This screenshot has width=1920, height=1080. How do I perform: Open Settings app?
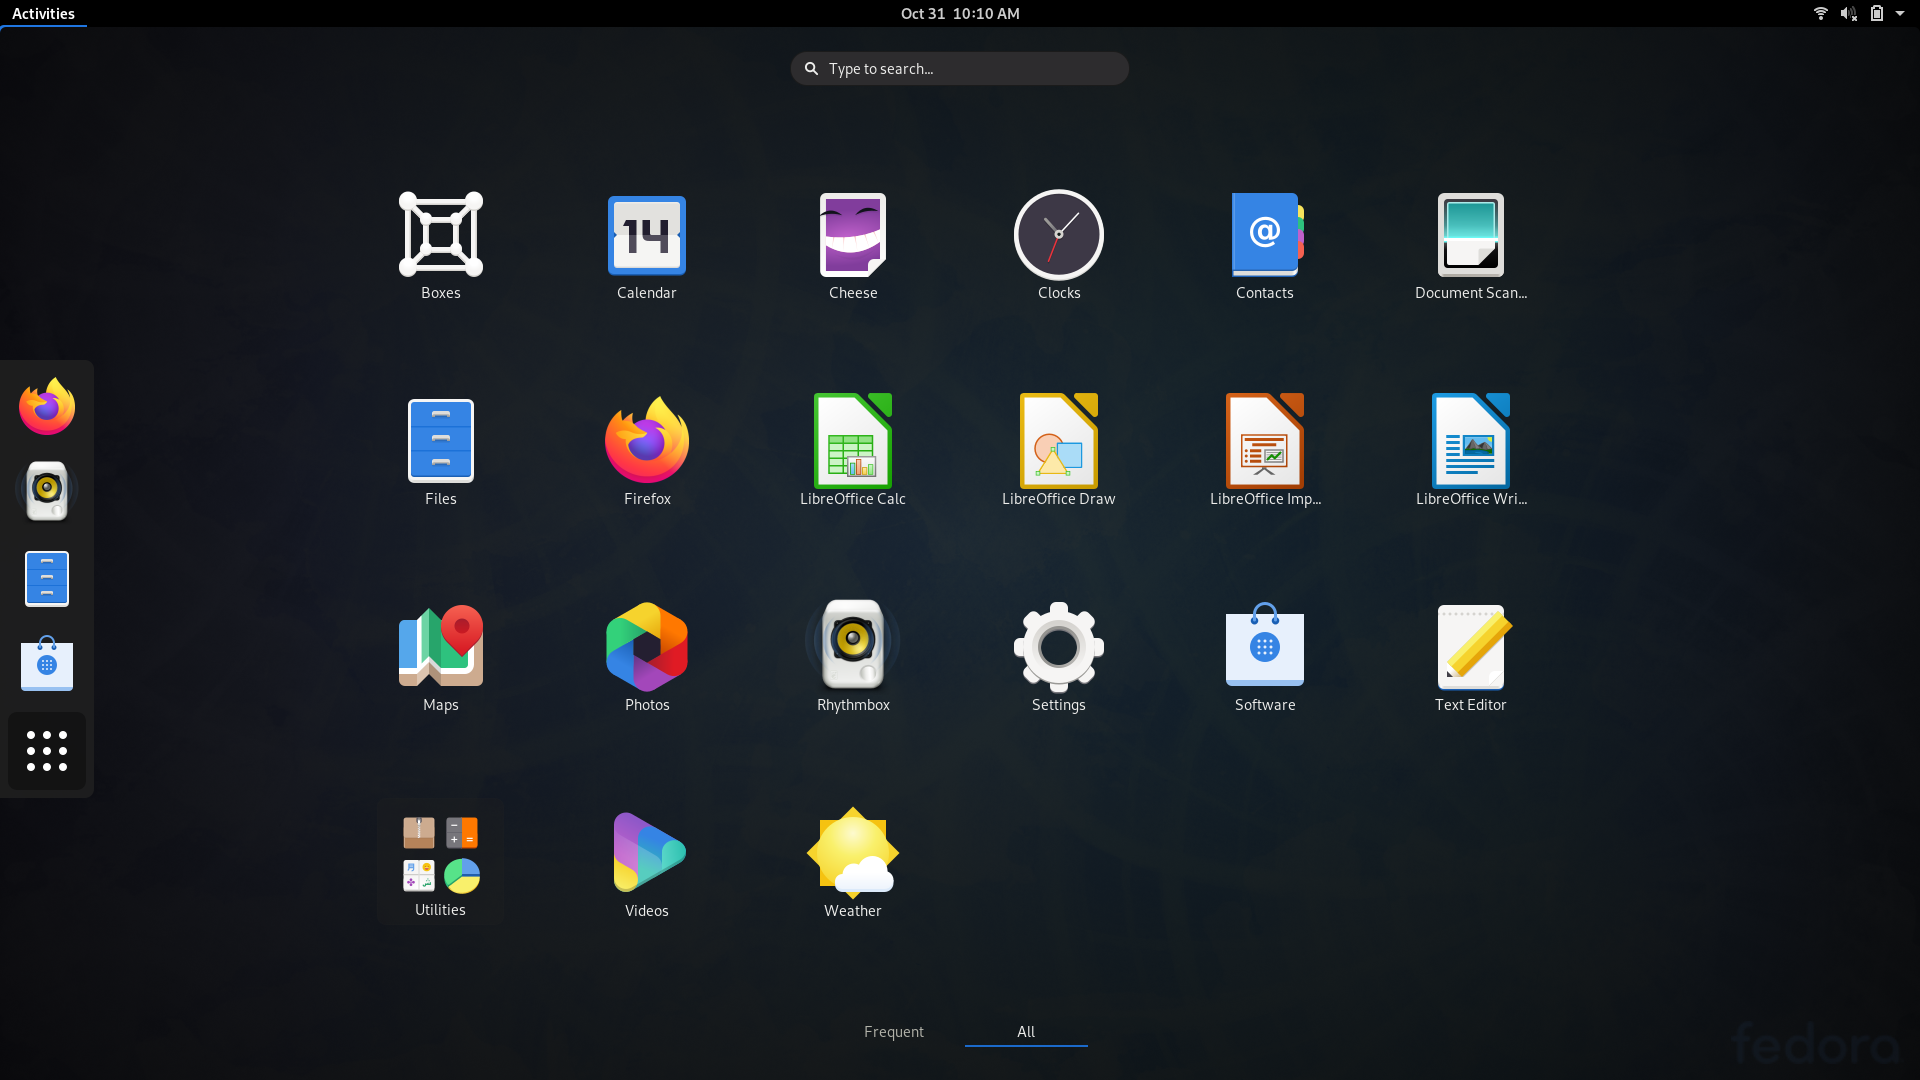[1059, 658]
